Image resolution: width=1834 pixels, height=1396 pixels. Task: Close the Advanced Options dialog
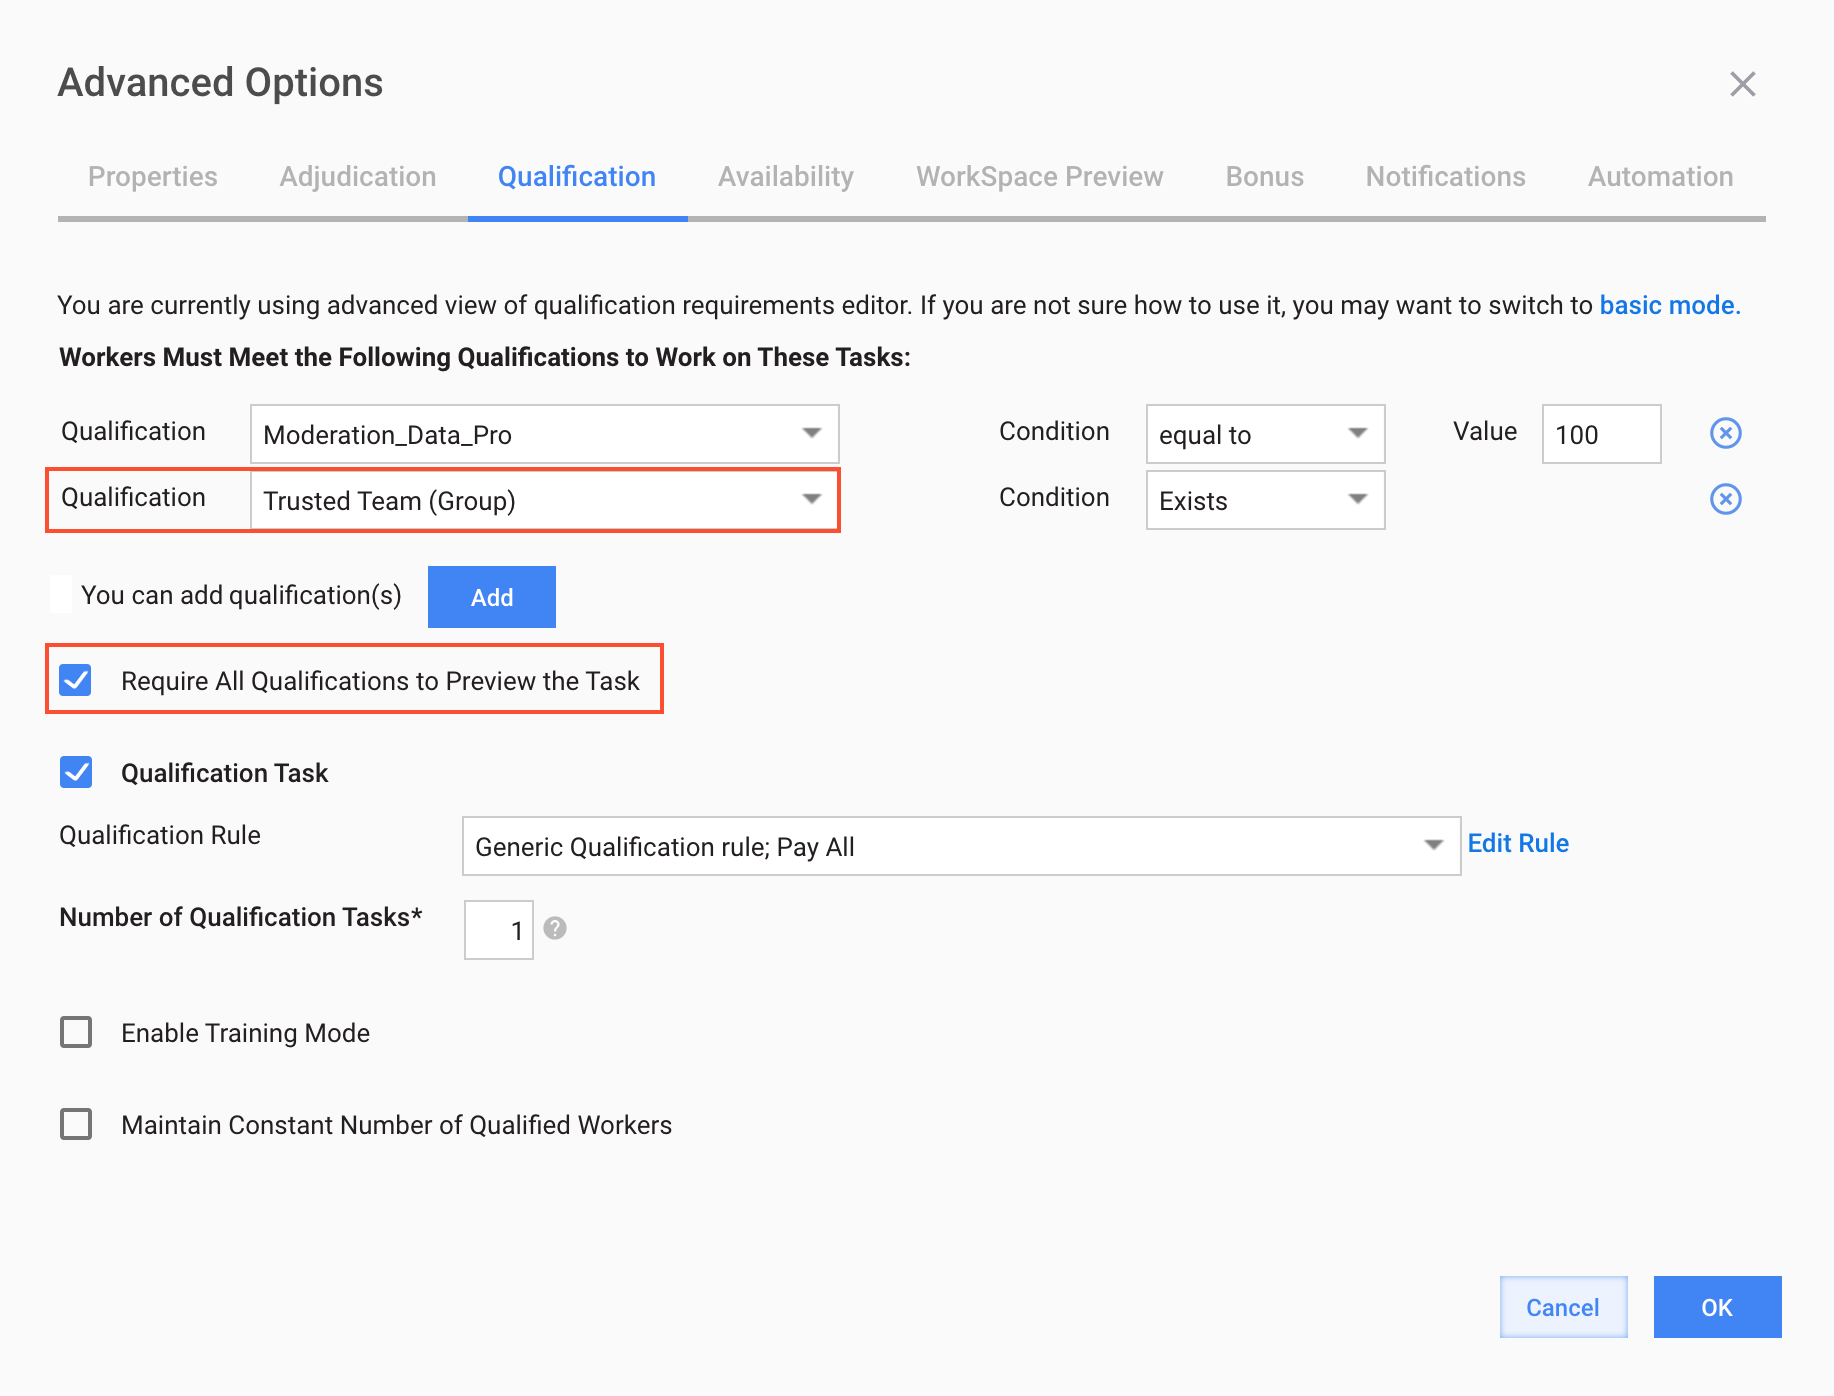point(1743,84)
